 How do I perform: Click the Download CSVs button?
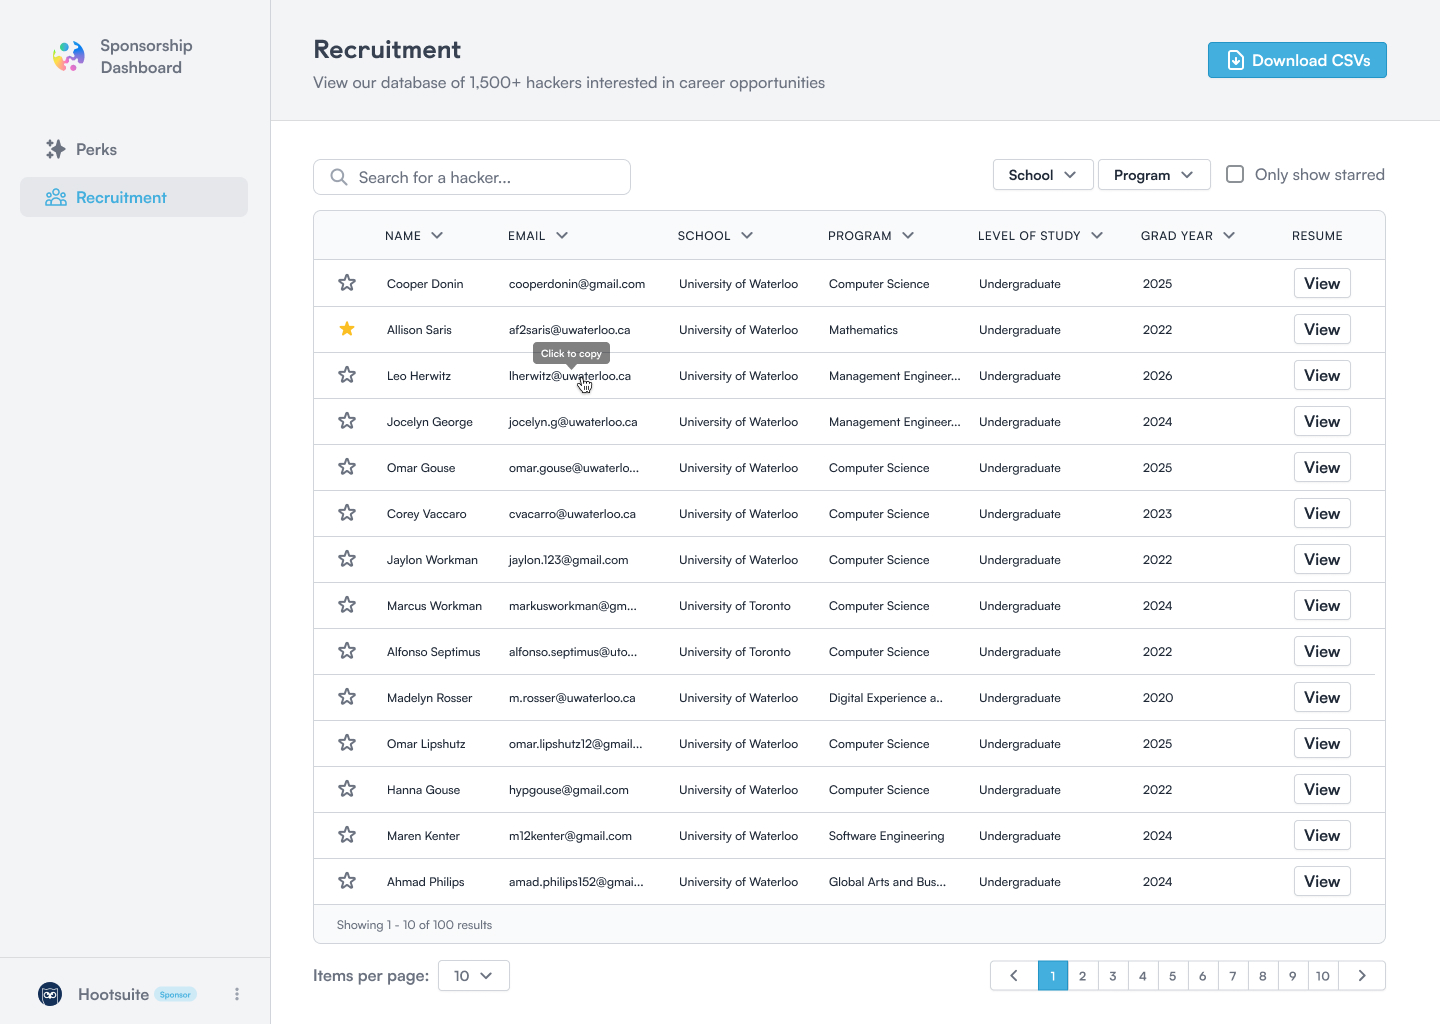click(x=1296, y=60)
